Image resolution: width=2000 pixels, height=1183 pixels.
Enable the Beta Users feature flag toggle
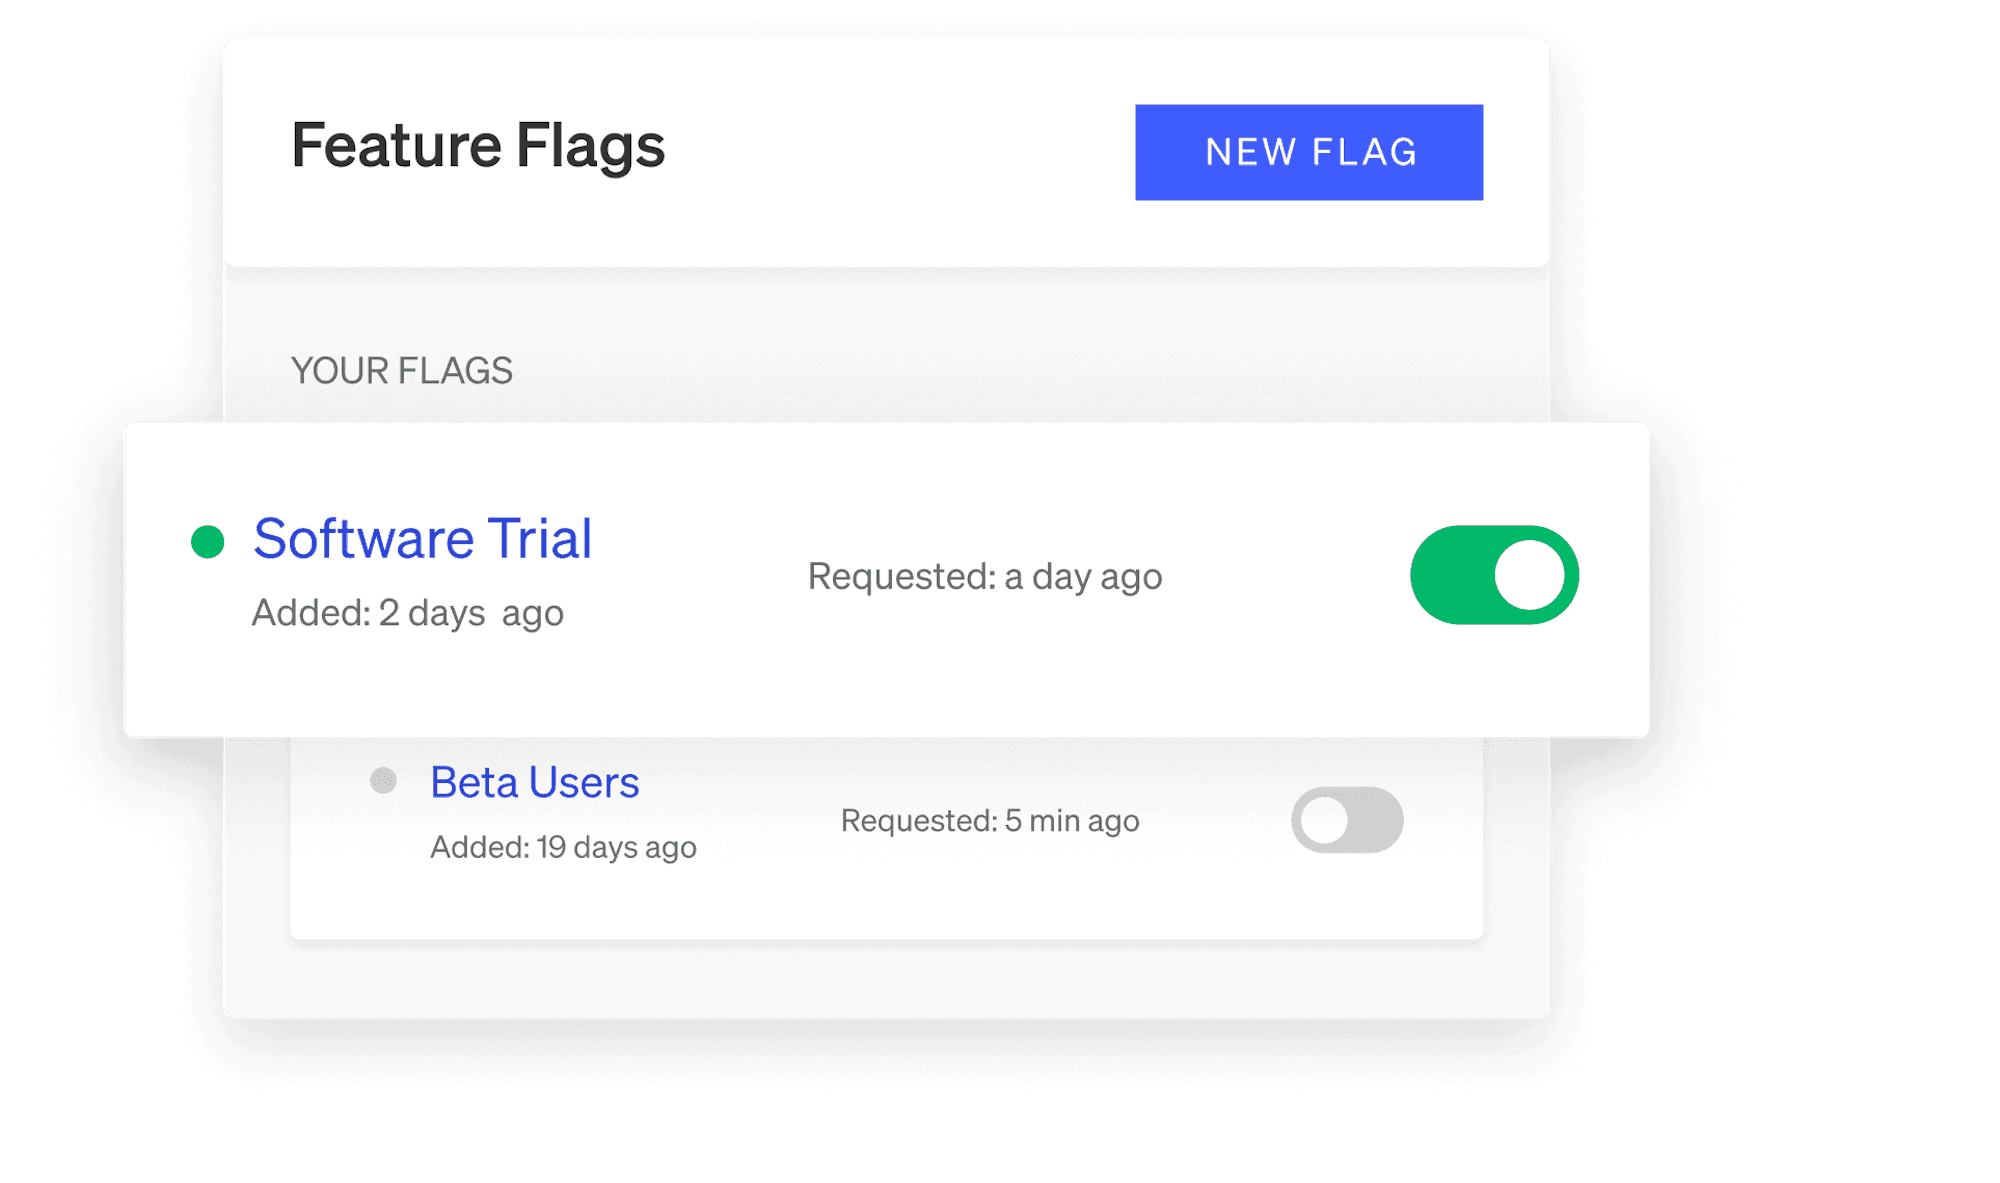1347,820
